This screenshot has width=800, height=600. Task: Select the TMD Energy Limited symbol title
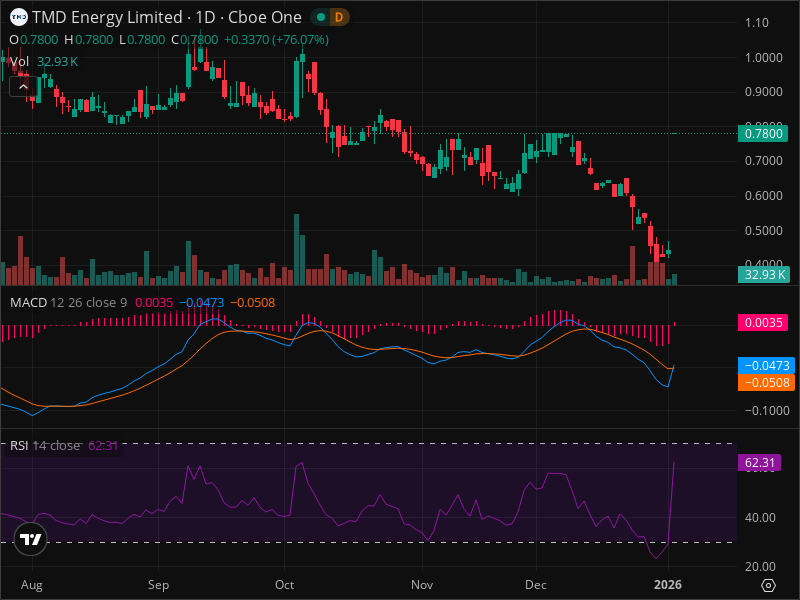coord(166,17)
